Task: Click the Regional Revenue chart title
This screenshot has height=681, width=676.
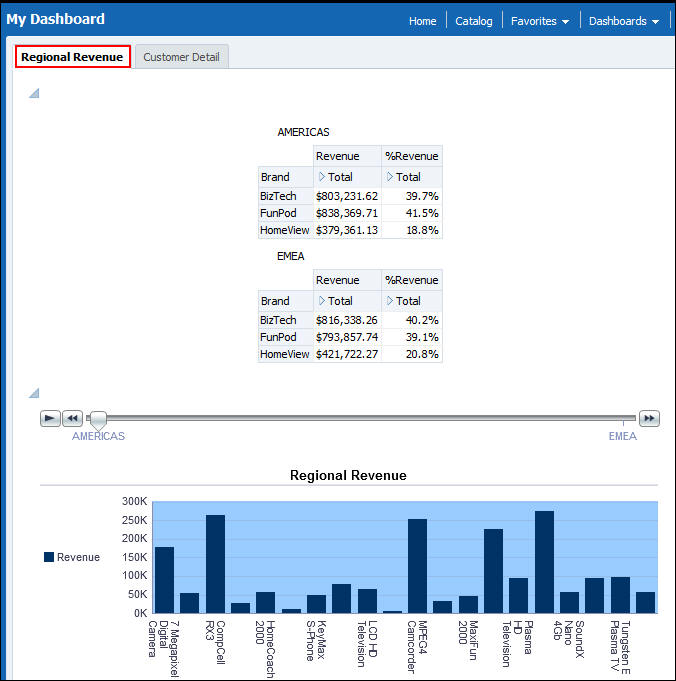Action: 348,475
